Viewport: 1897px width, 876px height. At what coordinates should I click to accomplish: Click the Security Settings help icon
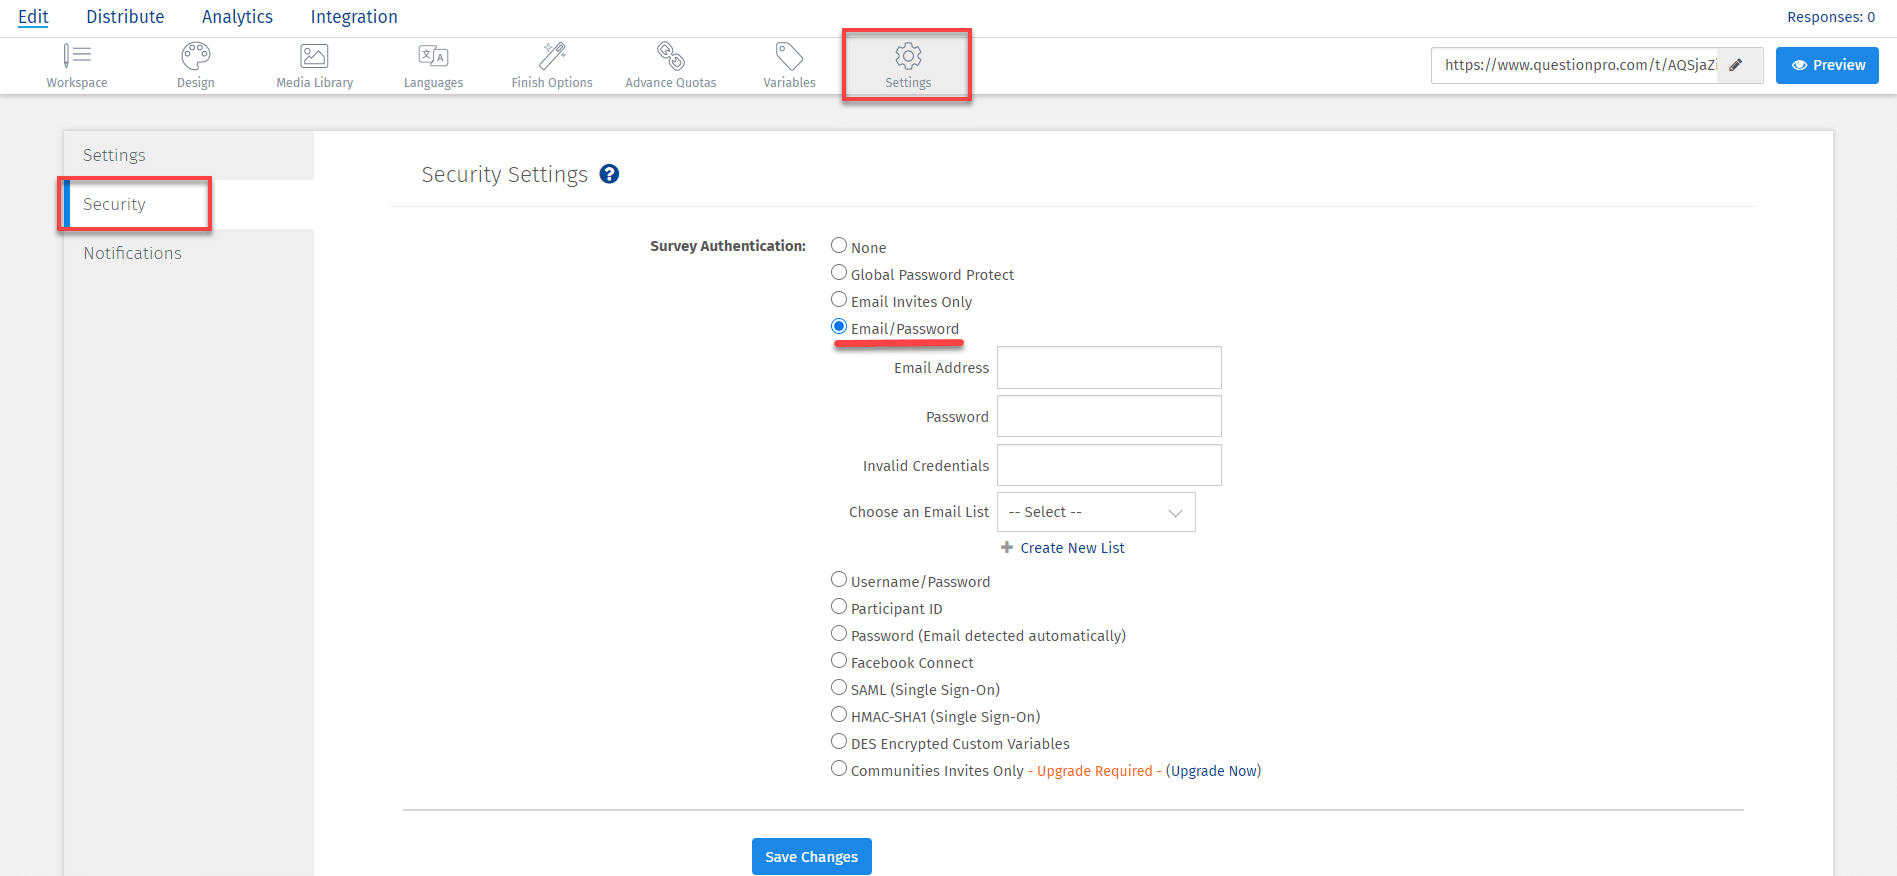coord(609,174)
